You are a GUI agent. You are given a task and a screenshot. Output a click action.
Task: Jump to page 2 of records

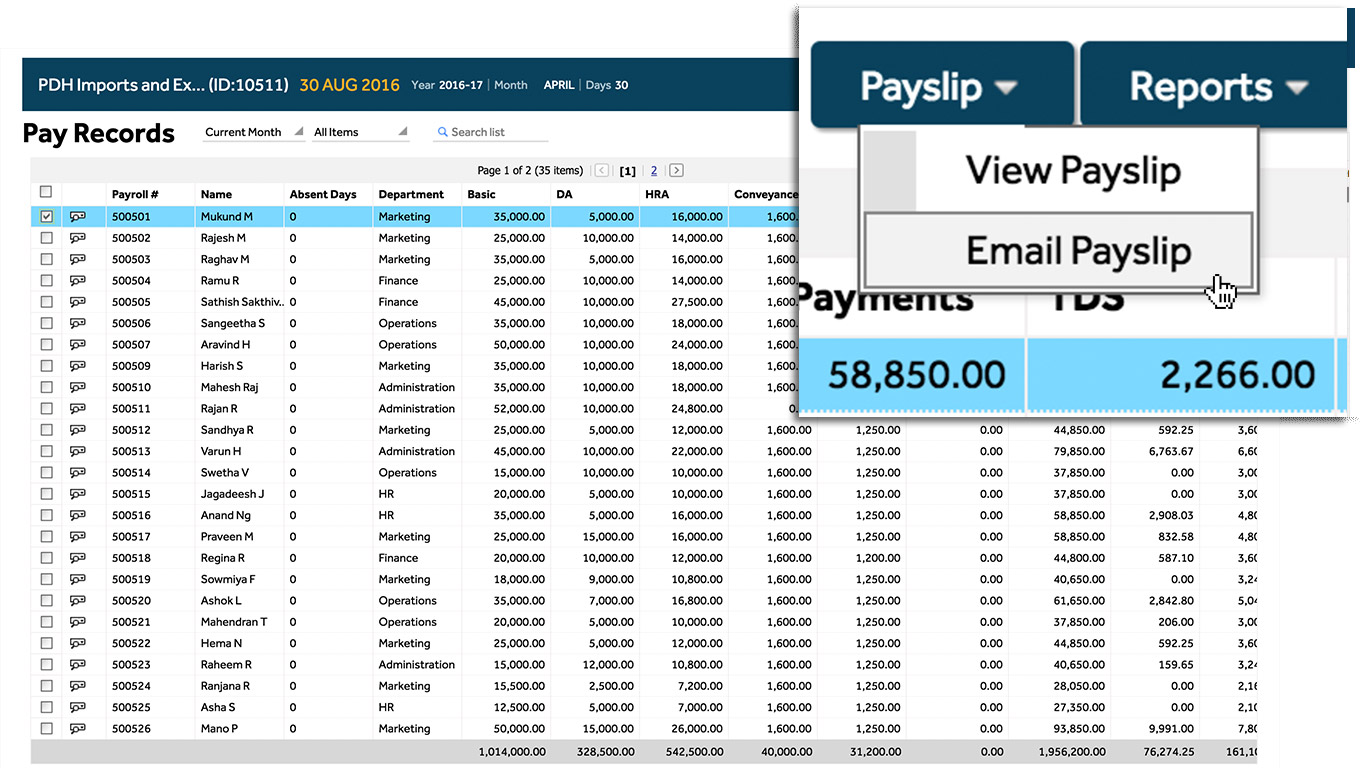(x=654, y=171)
